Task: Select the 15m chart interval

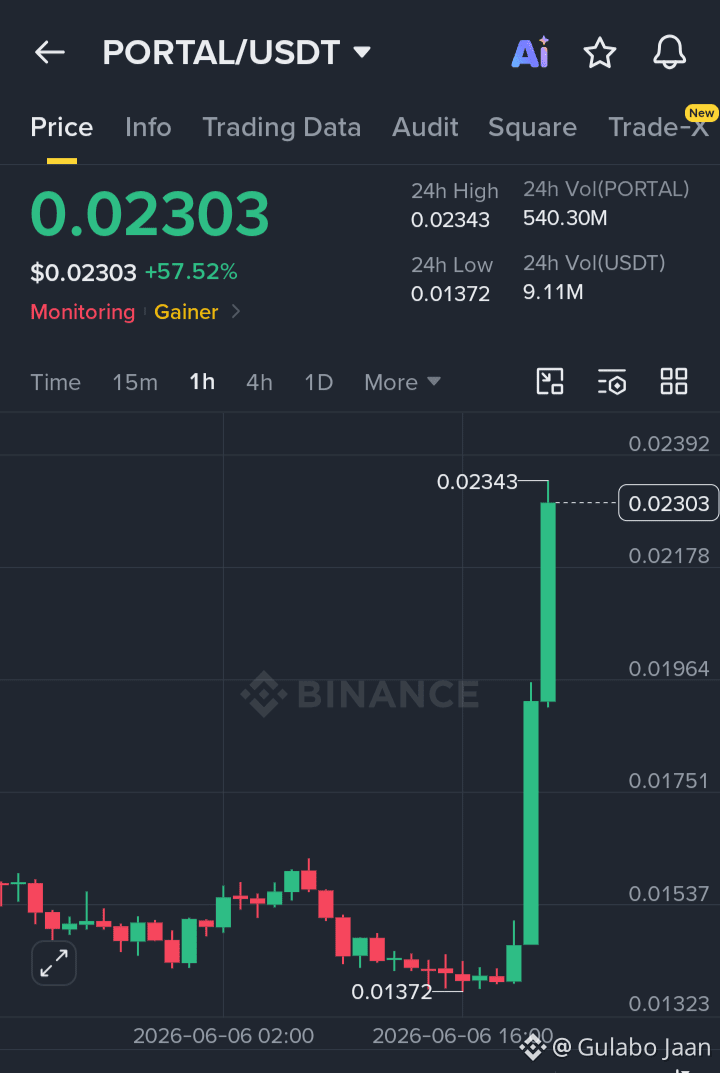Action: (x=135, y=382)
